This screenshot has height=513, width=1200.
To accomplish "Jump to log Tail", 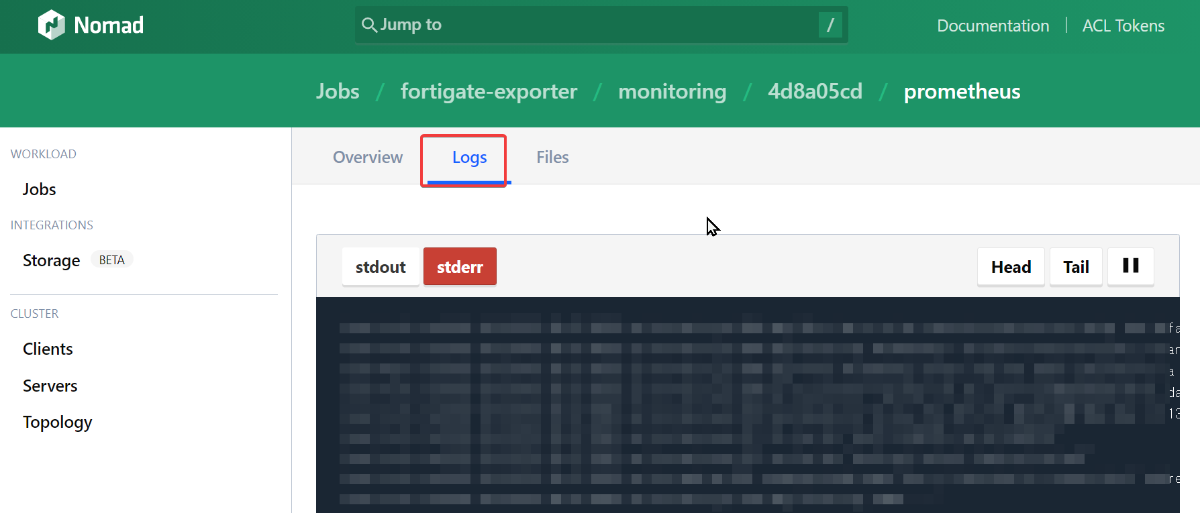I will point(1076,267).
